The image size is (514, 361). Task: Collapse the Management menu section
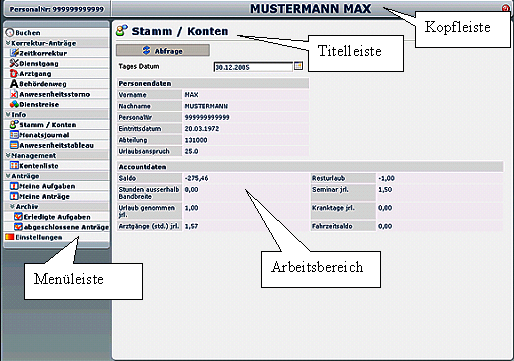point(8,155)
